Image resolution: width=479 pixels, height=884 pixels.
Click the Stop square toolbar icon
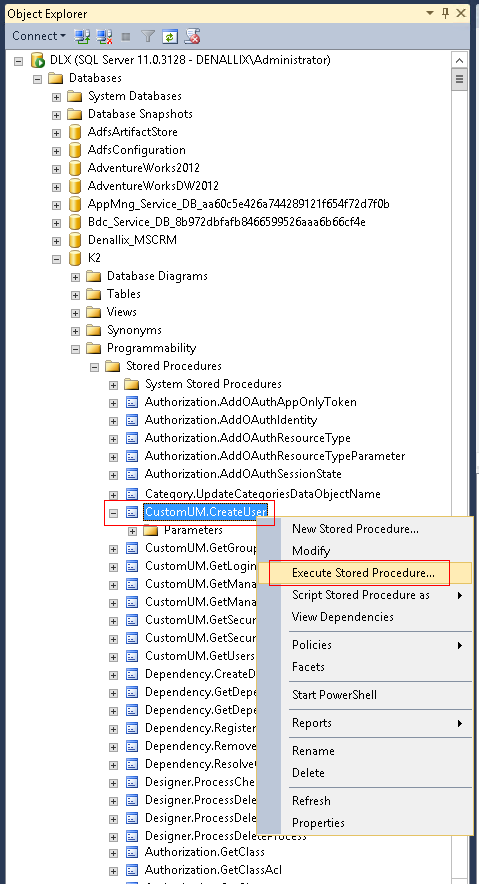(126, 36)
